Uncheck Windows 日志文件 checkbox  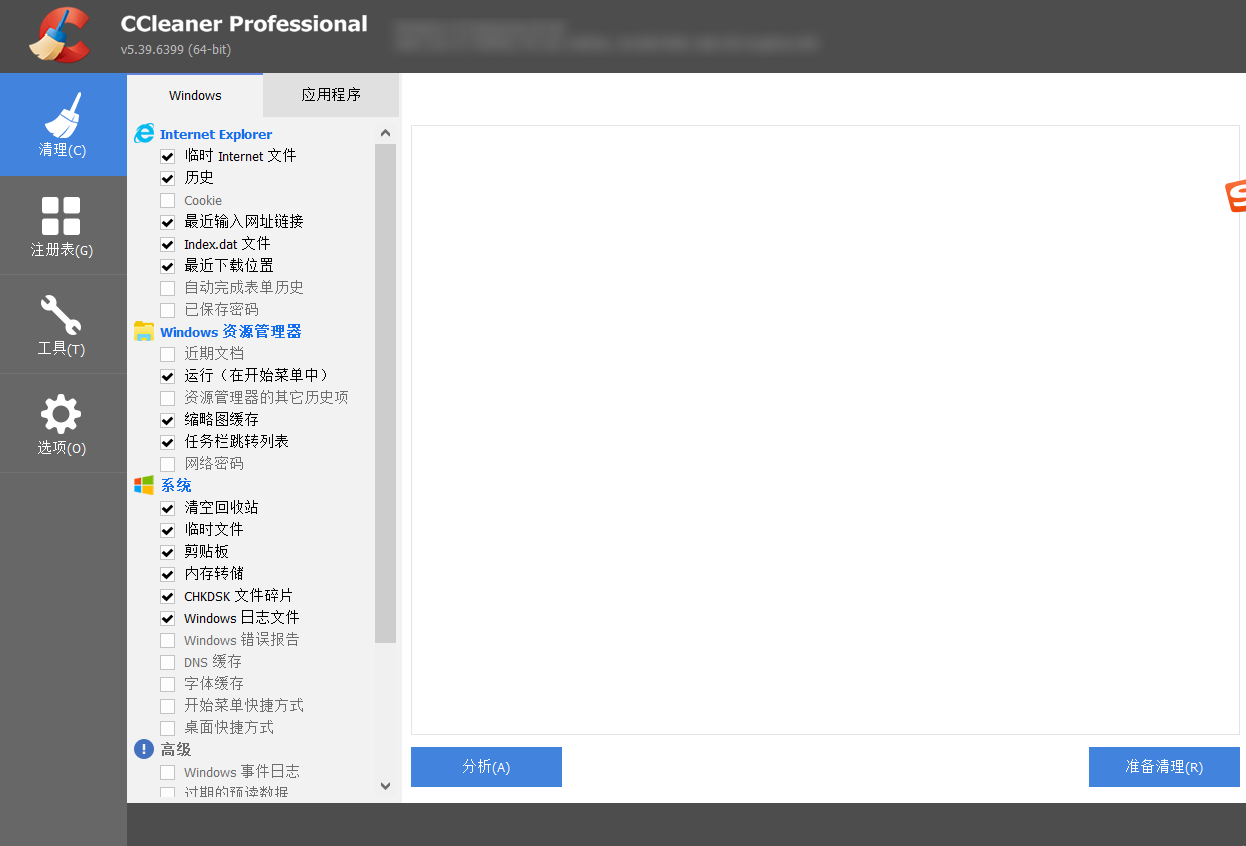167,619
